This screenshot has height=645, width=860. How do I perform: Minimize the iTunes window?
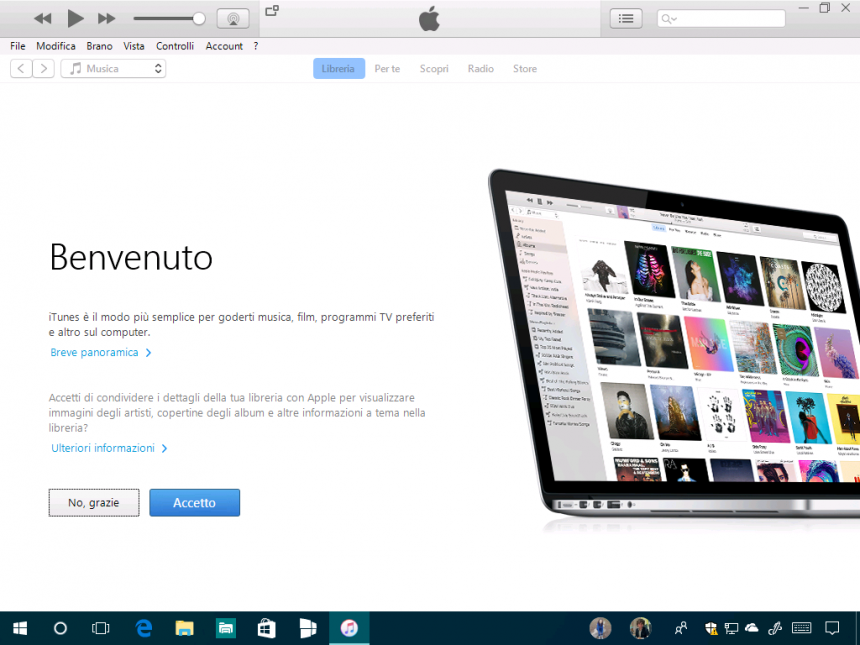pyautogui.click(x=804, y=8)
